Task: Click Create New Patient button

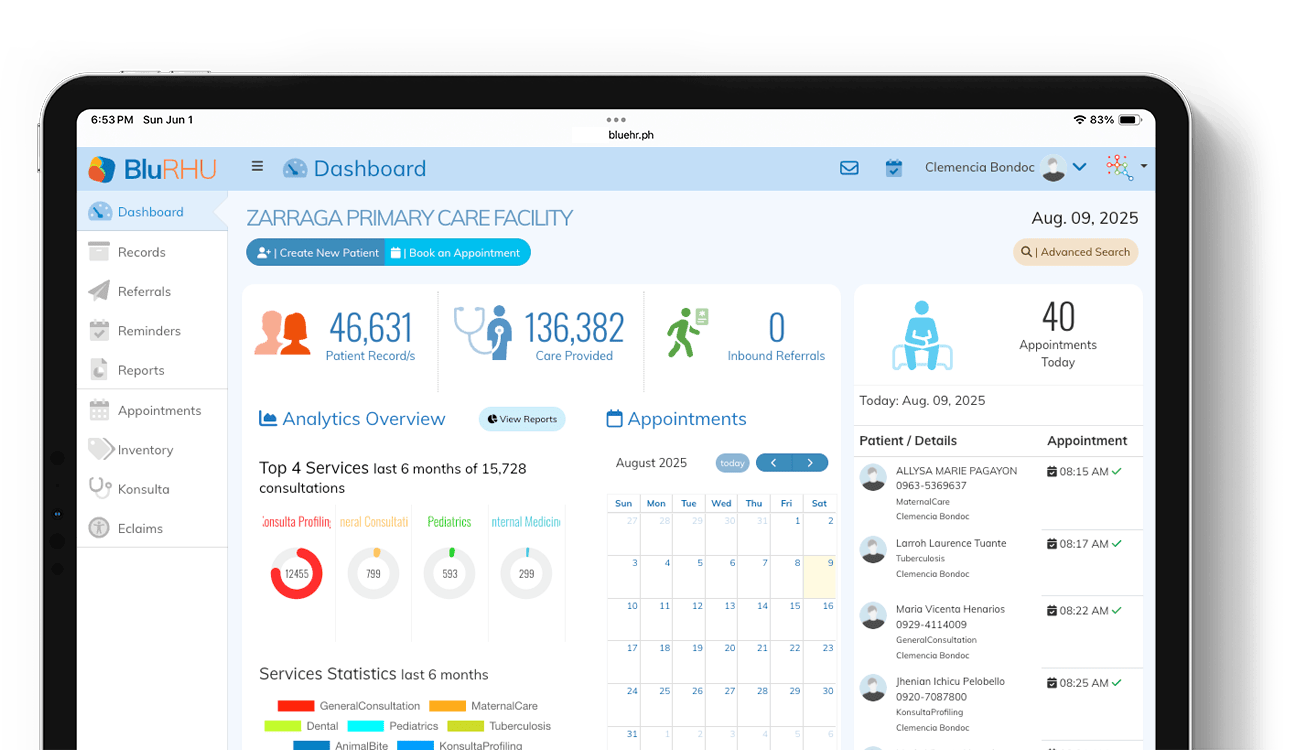Action: tap(317, 253)
